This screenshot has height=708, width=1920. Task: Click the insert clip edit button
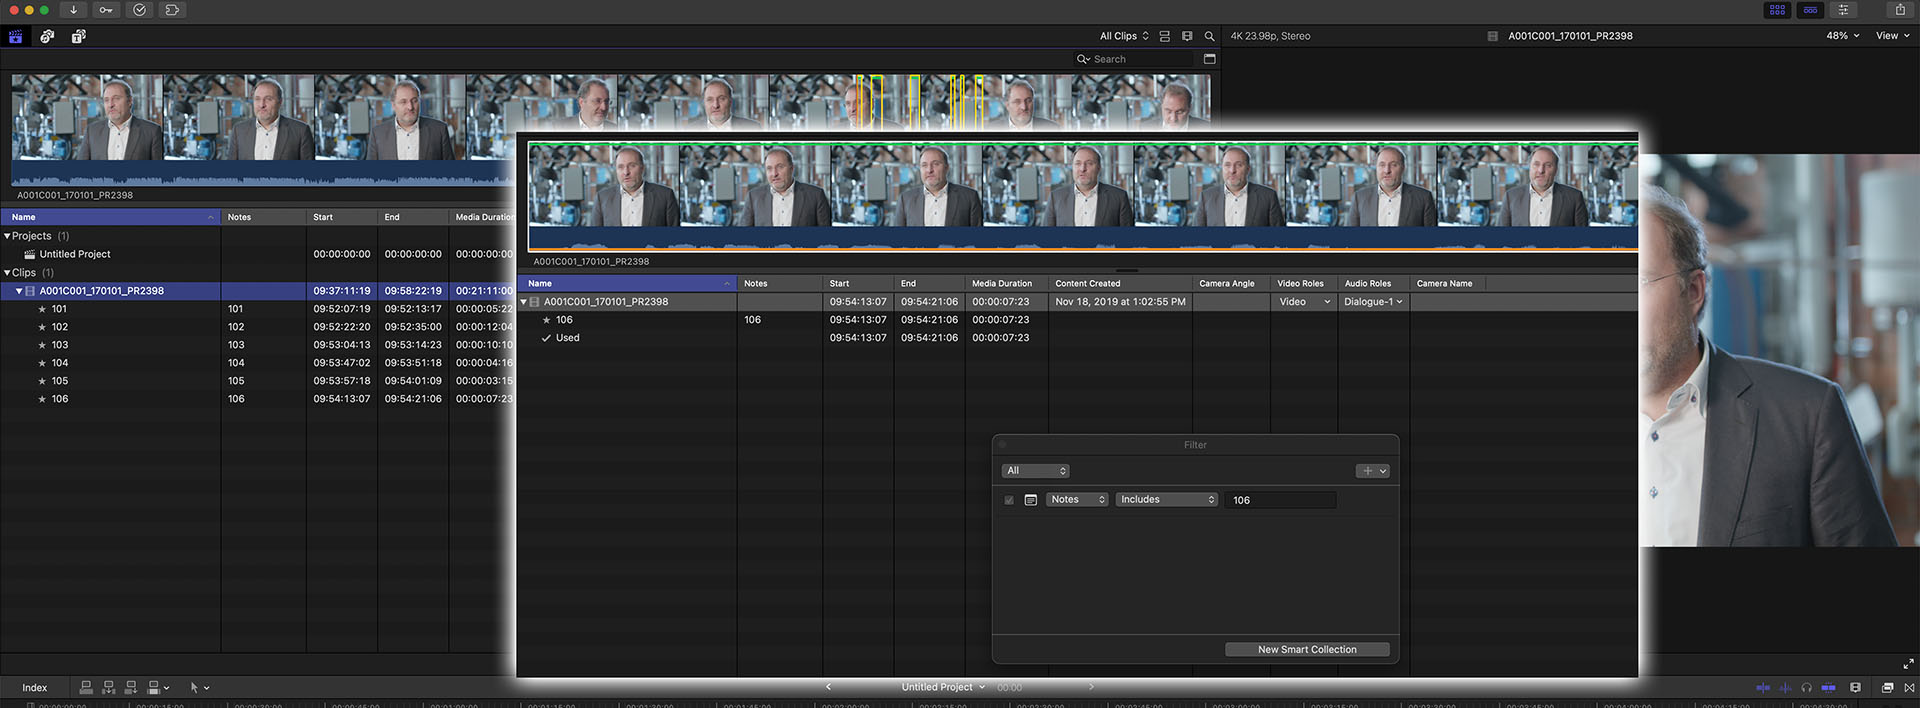tap(108, 688)
